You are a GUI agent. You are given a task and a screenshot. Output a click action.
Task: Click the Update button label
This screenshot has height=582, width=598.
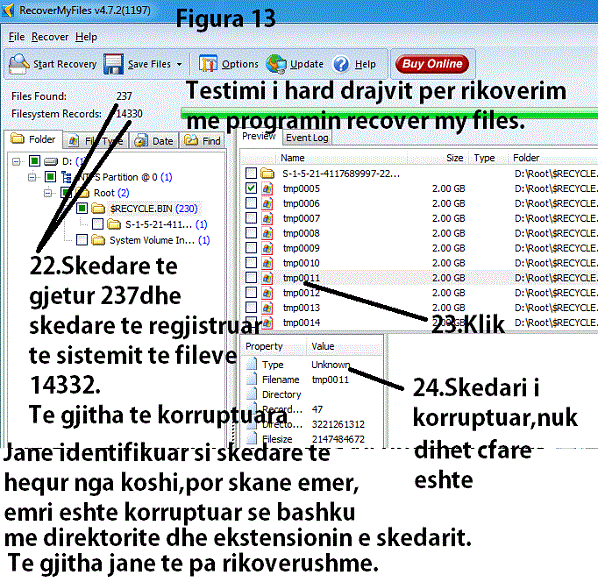point(307,64)
